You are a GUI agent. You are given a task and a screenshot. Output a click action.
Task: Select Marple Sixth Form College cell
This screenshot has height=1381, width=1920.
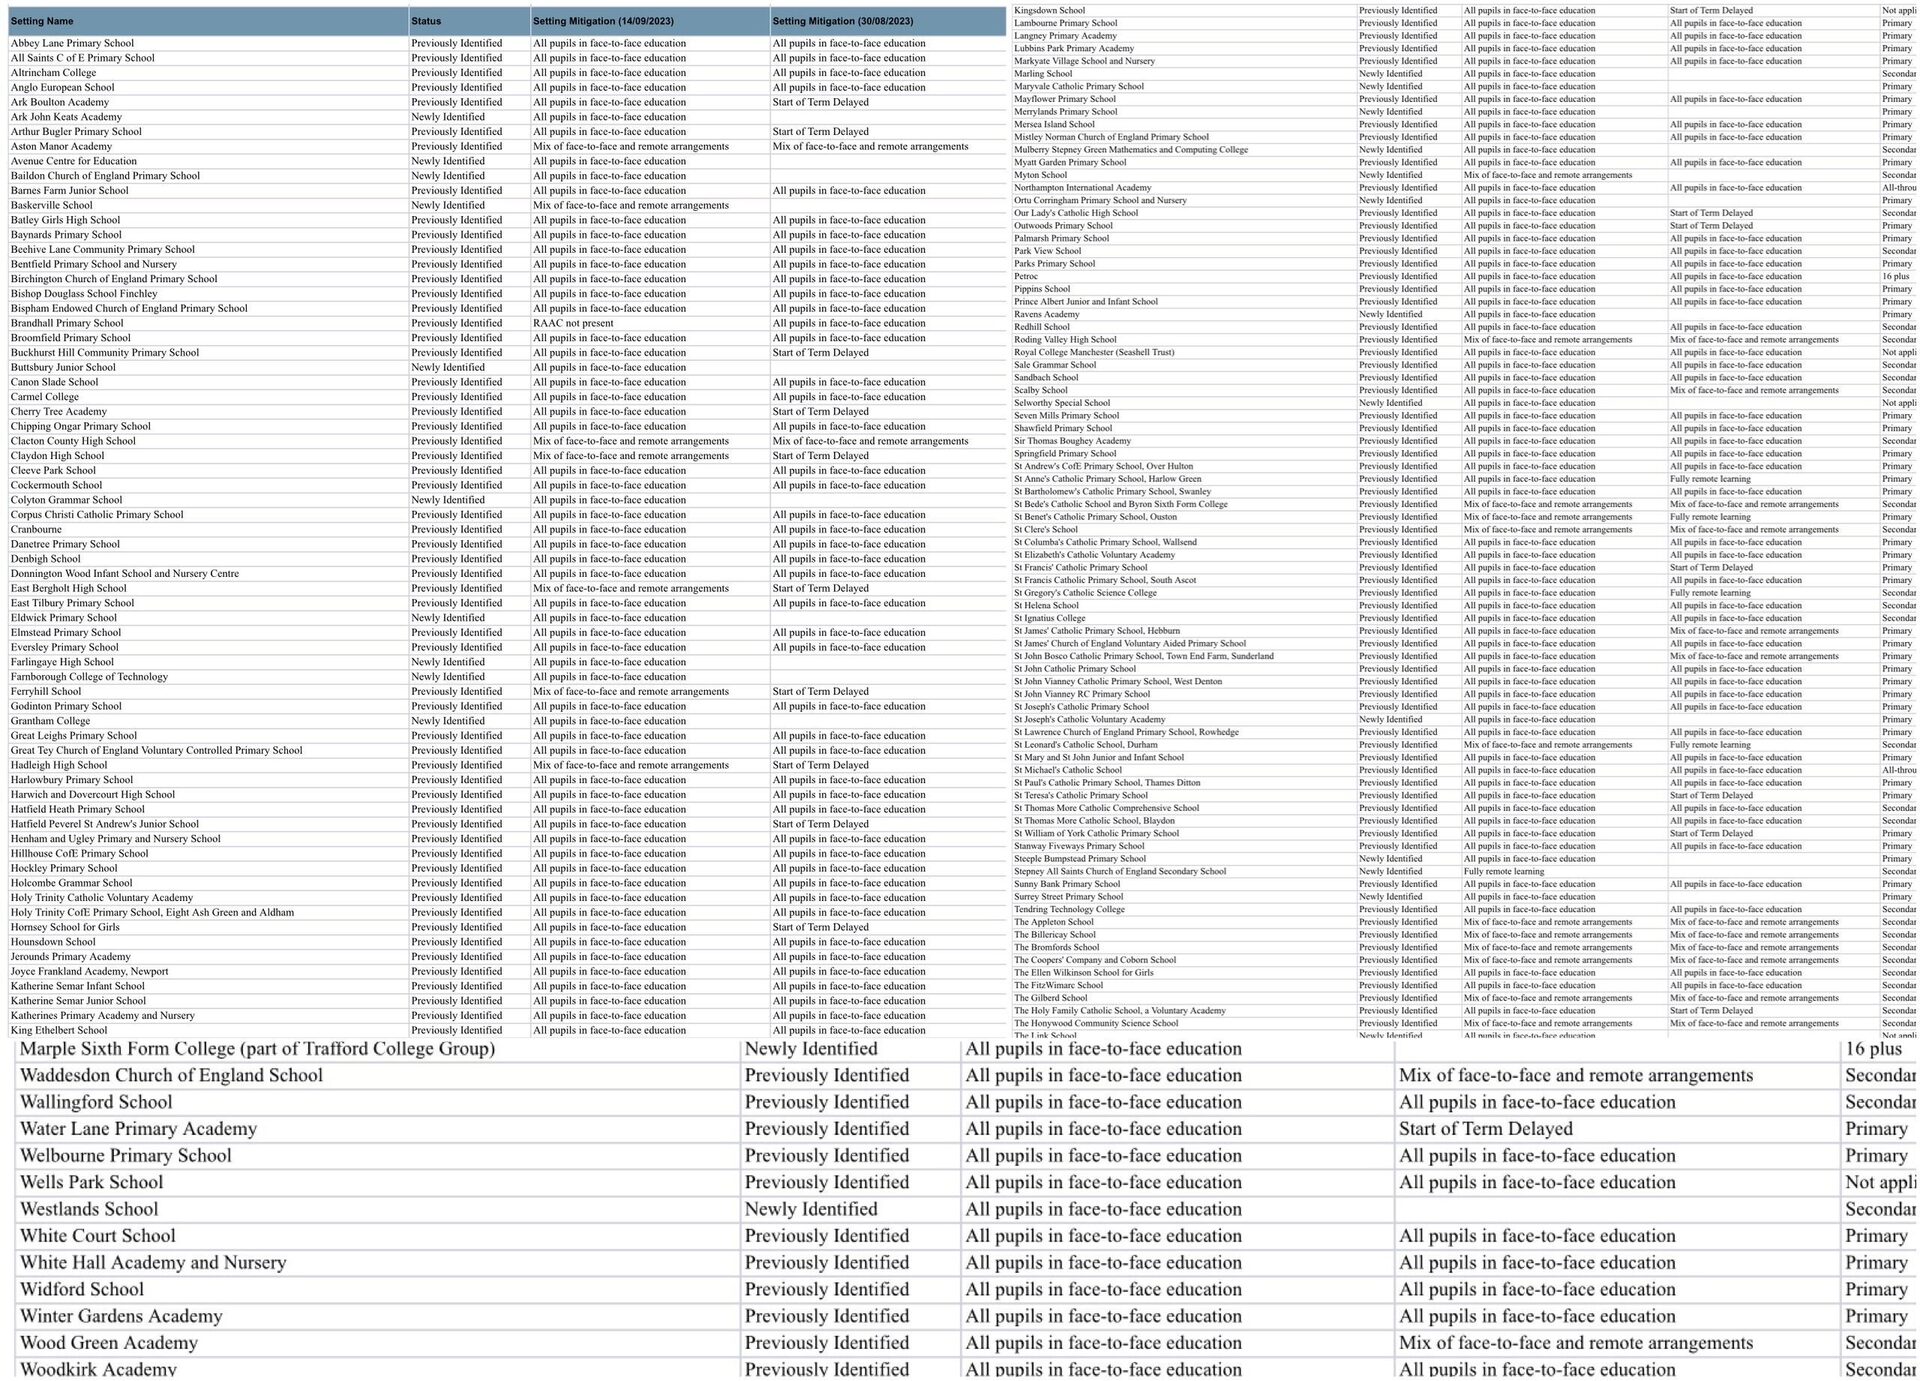pyautogui.click(x=257, y=1049)
